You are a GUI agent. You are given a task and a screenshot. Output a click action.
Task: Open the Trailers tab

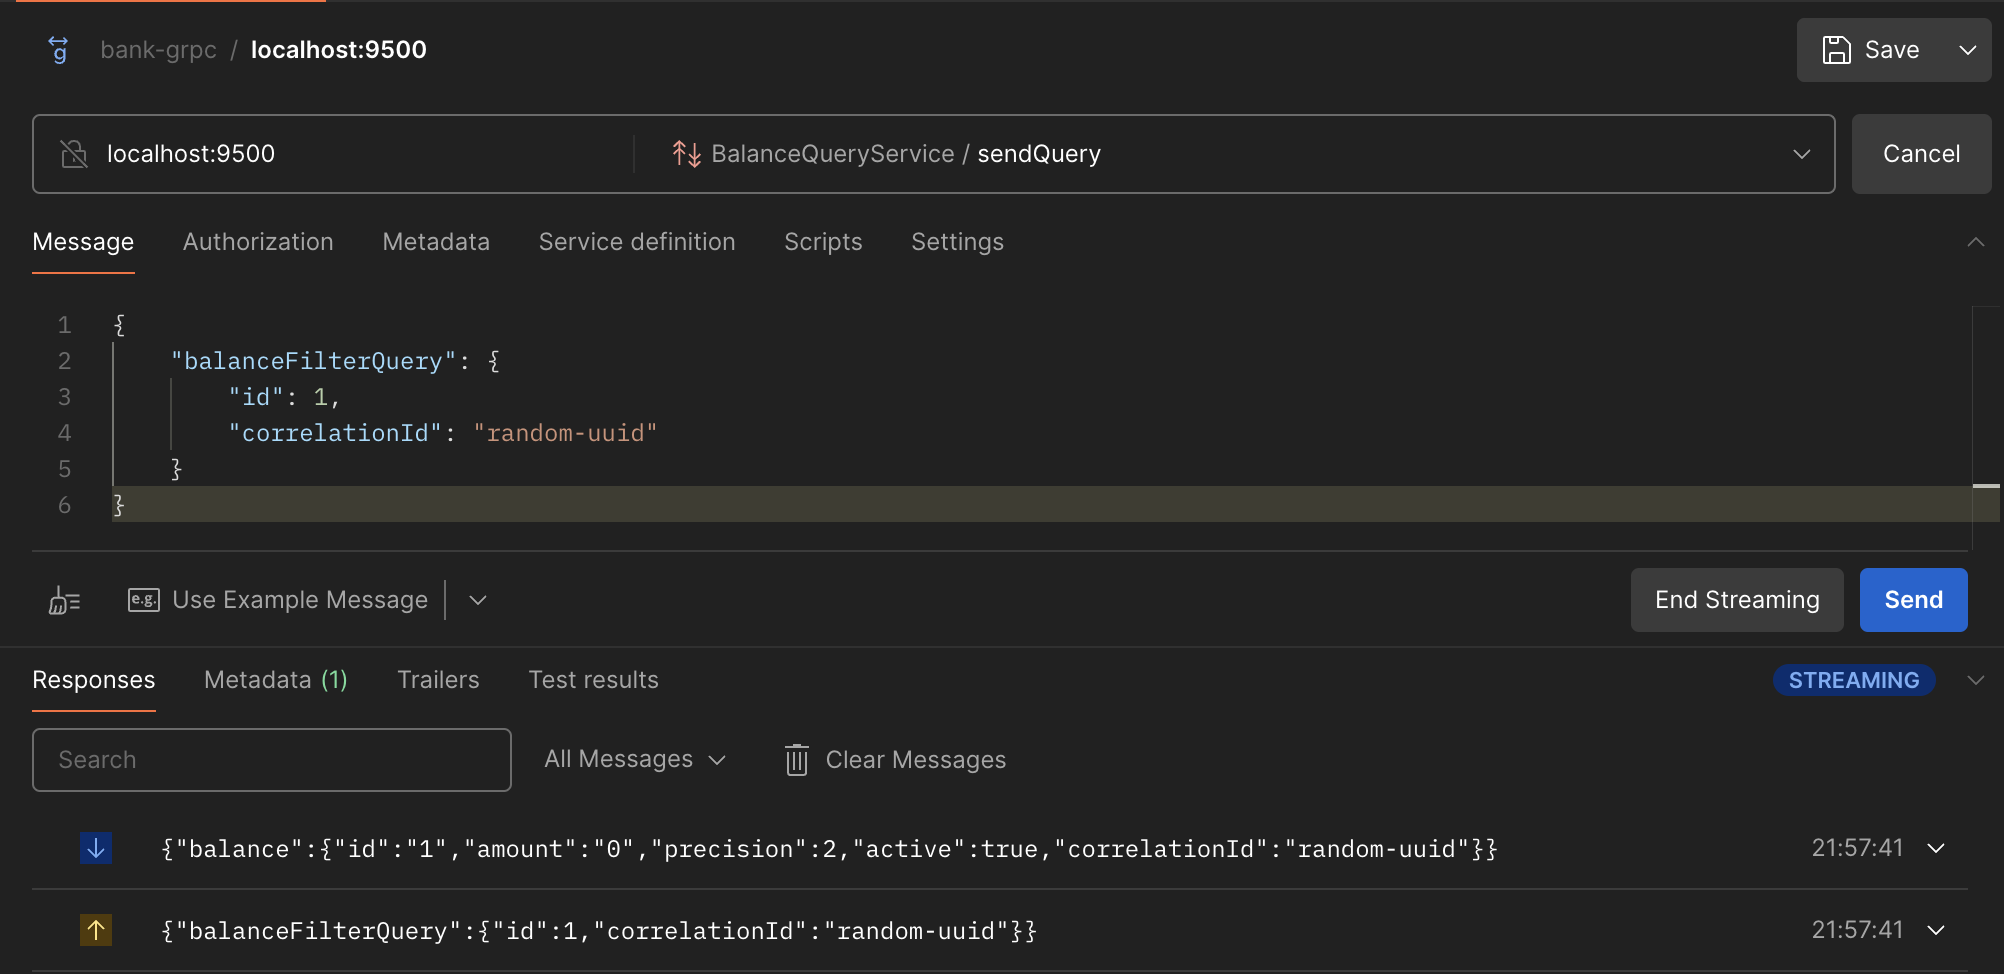438,680
